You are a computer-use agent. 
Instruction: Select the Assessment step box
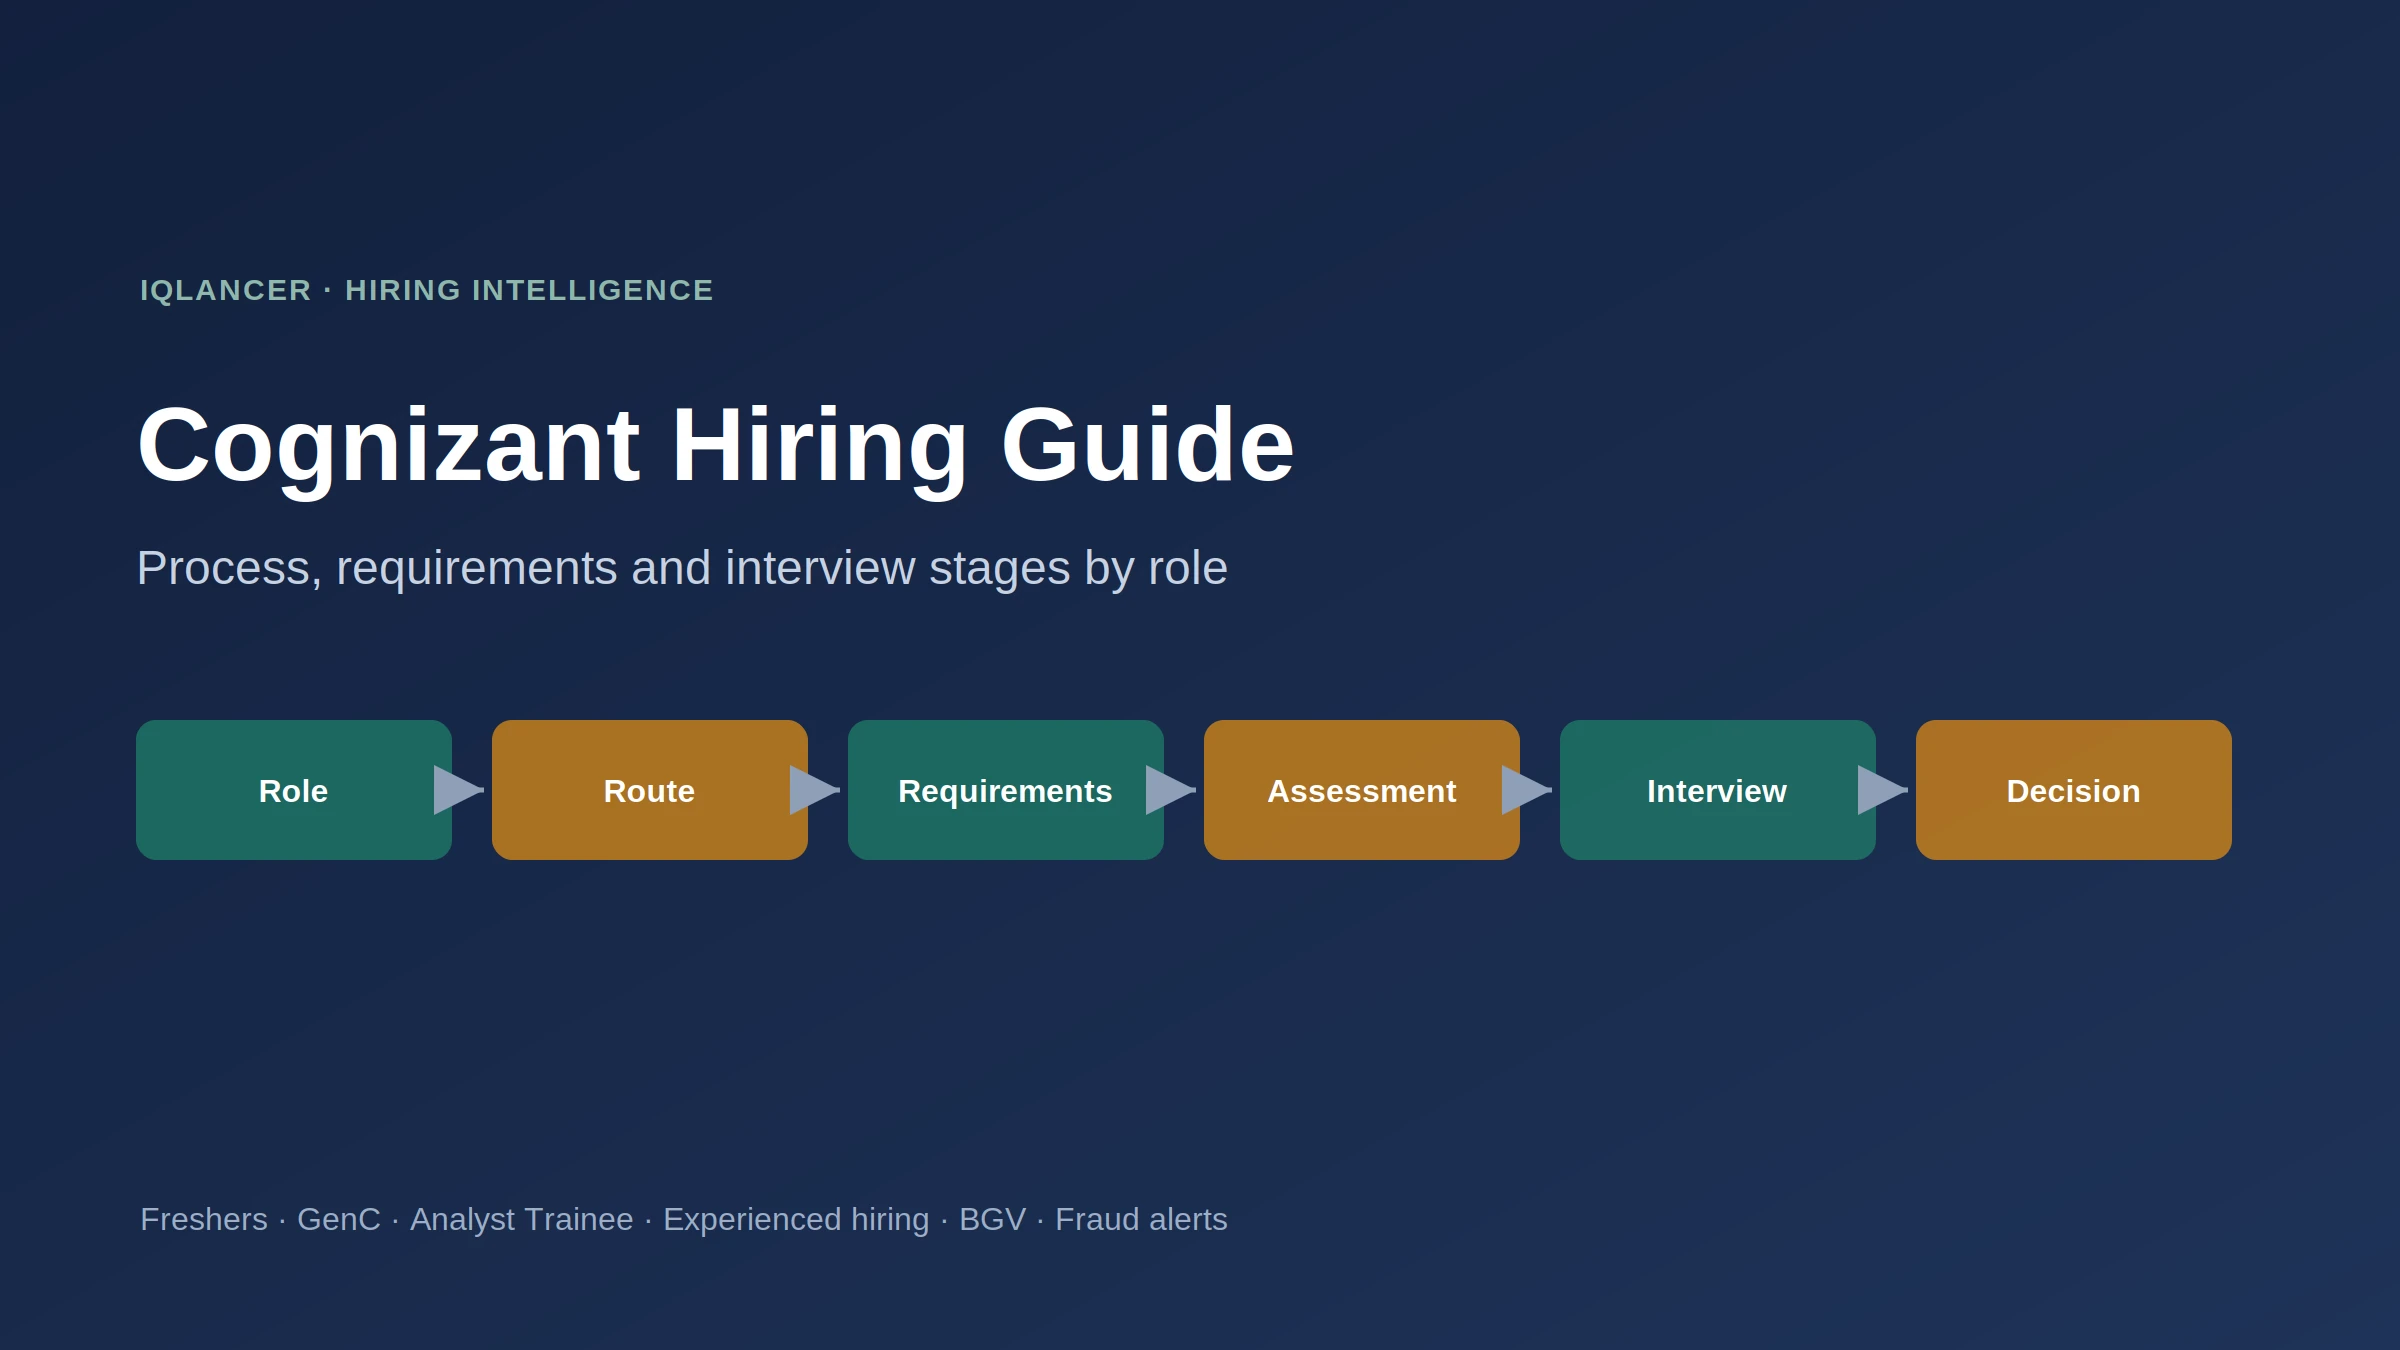(x=1362, y=790)
